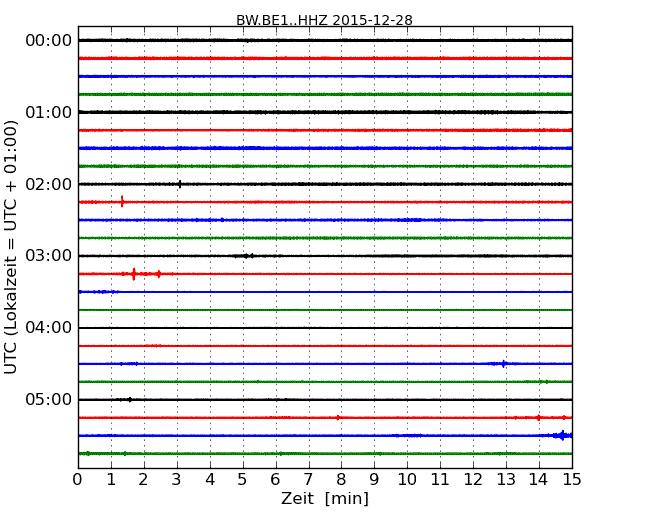
Task: Click the black spike on the 02:00 trace
Action: (x=179, y=184)
